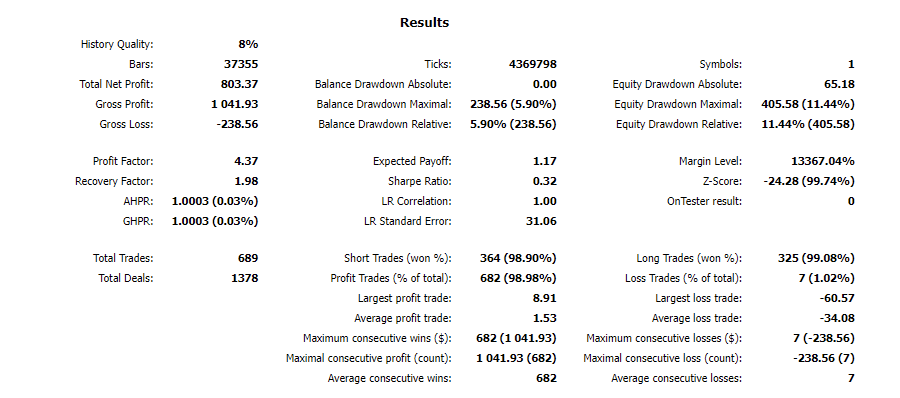Click the Z-Score value
900x398 pixels.
pyautogui.click(x=809, y=181)
